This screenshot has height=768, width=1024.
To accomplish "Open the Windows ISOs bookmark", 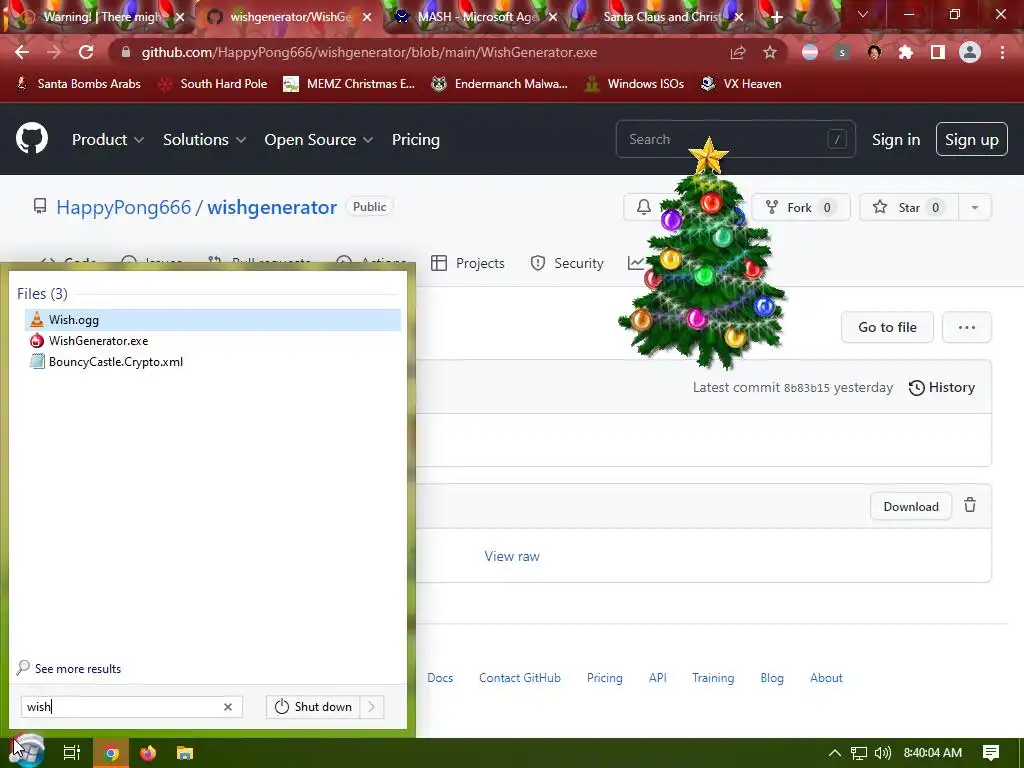I will (x=634, y=84).
